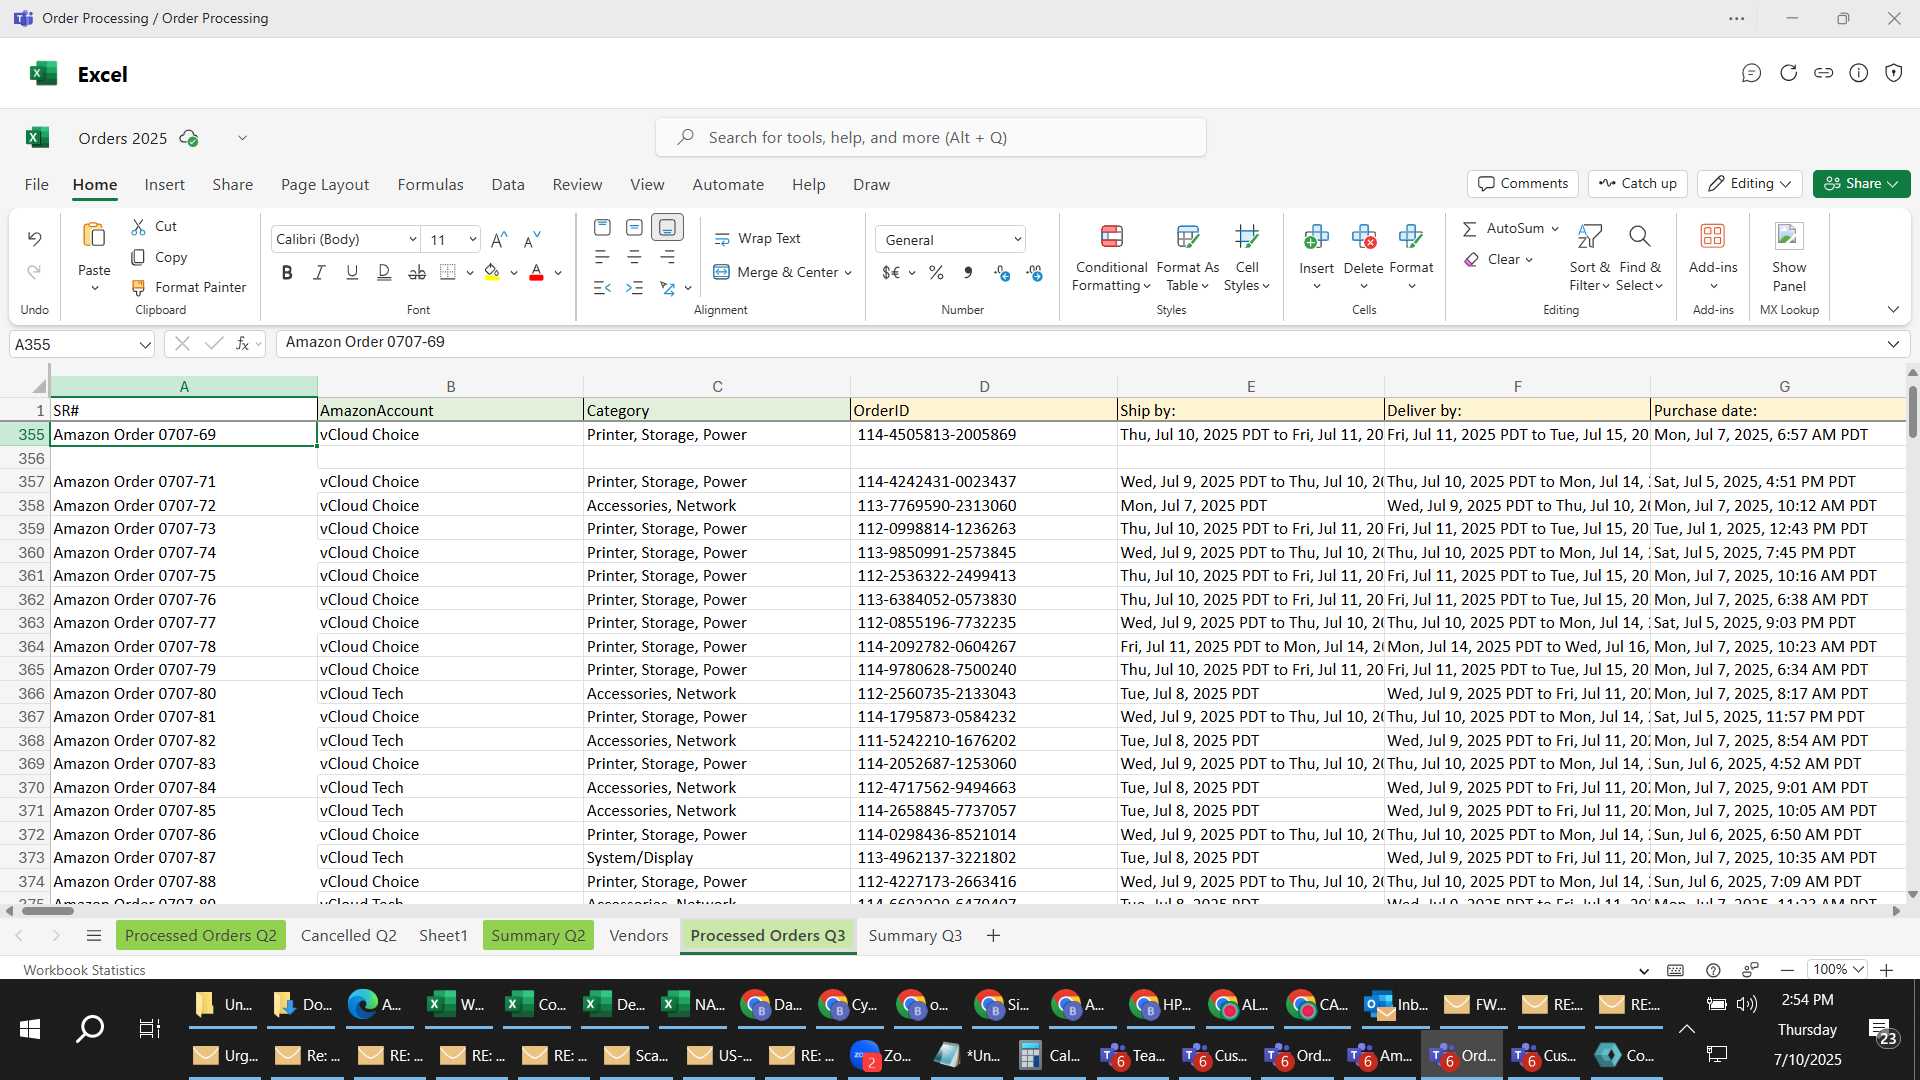Click the Cell Styles icon
Viewport: 1920px width, 1080px height.
(x=1246, y=237)
